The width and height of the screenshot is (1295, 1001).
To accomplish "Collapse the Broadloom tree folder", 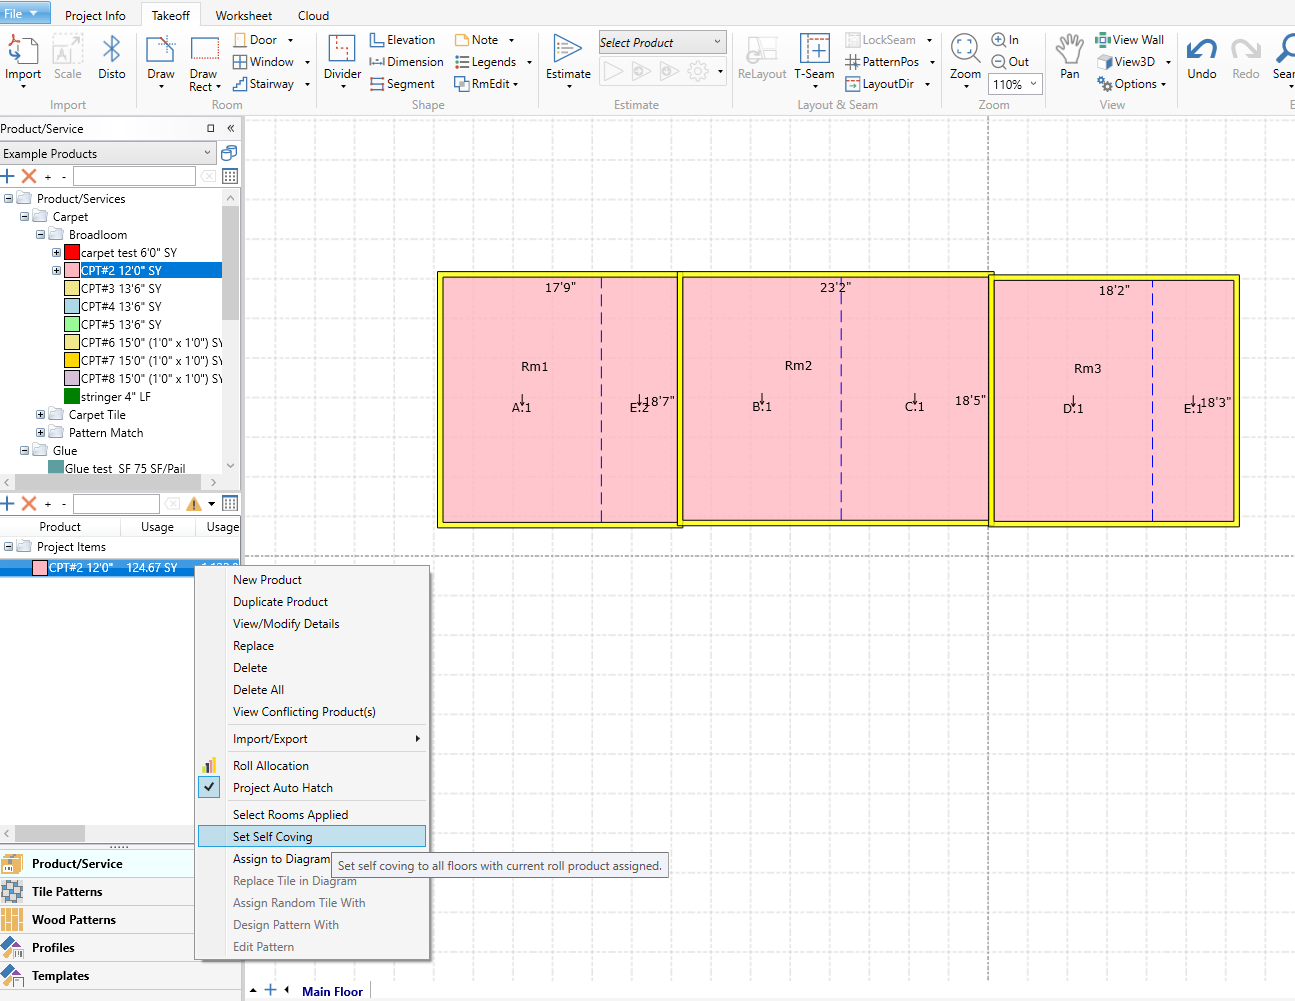I will (41, 235).
